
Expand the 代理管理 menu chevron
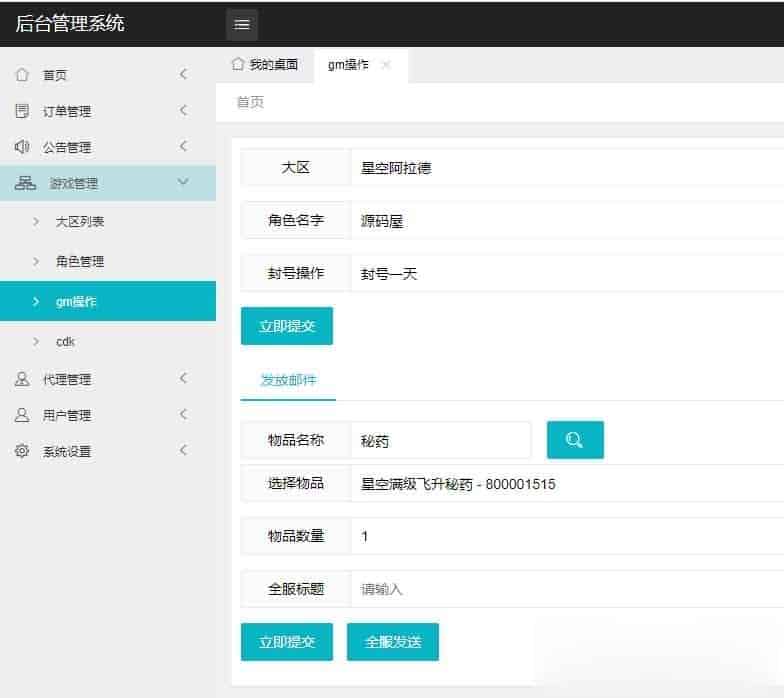184,378
